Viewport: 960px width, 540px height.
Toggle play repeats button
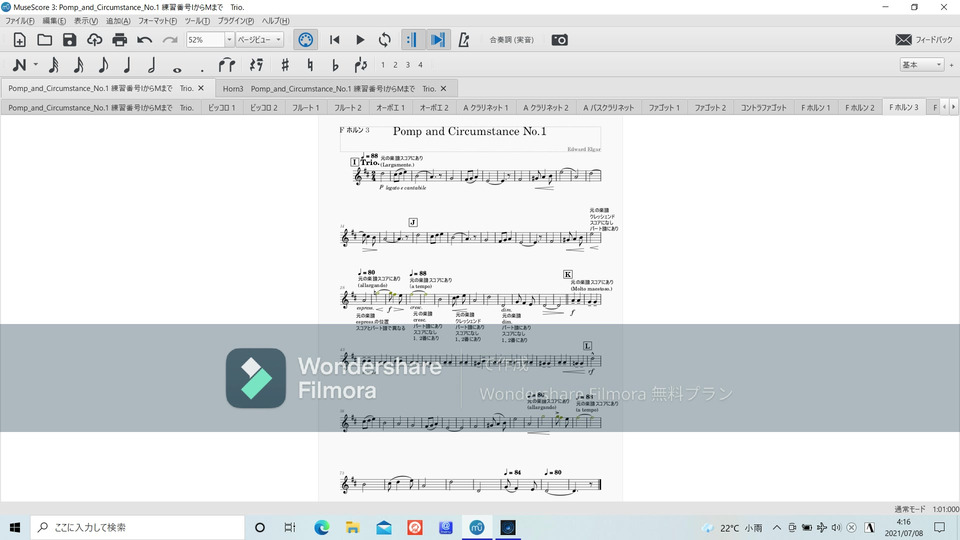pos(411,40)
